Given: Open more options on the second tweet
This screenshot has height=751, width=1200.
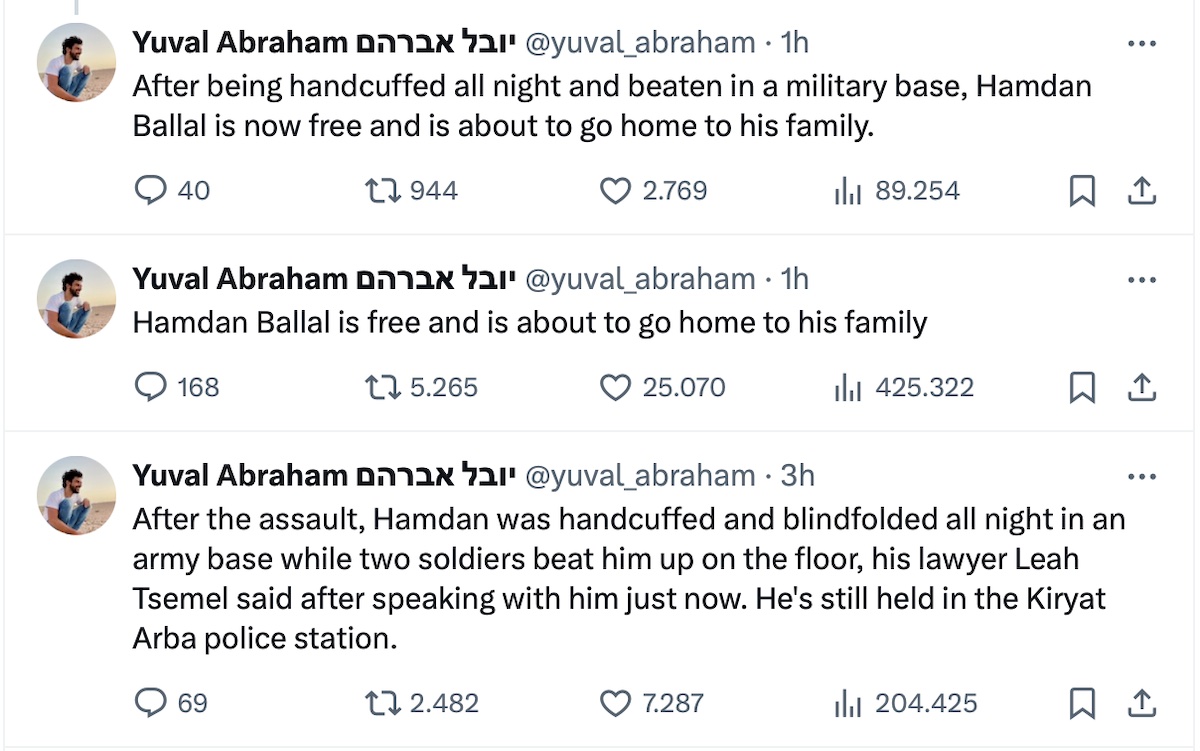Looking at the screenshot, I should point(1141,279).
